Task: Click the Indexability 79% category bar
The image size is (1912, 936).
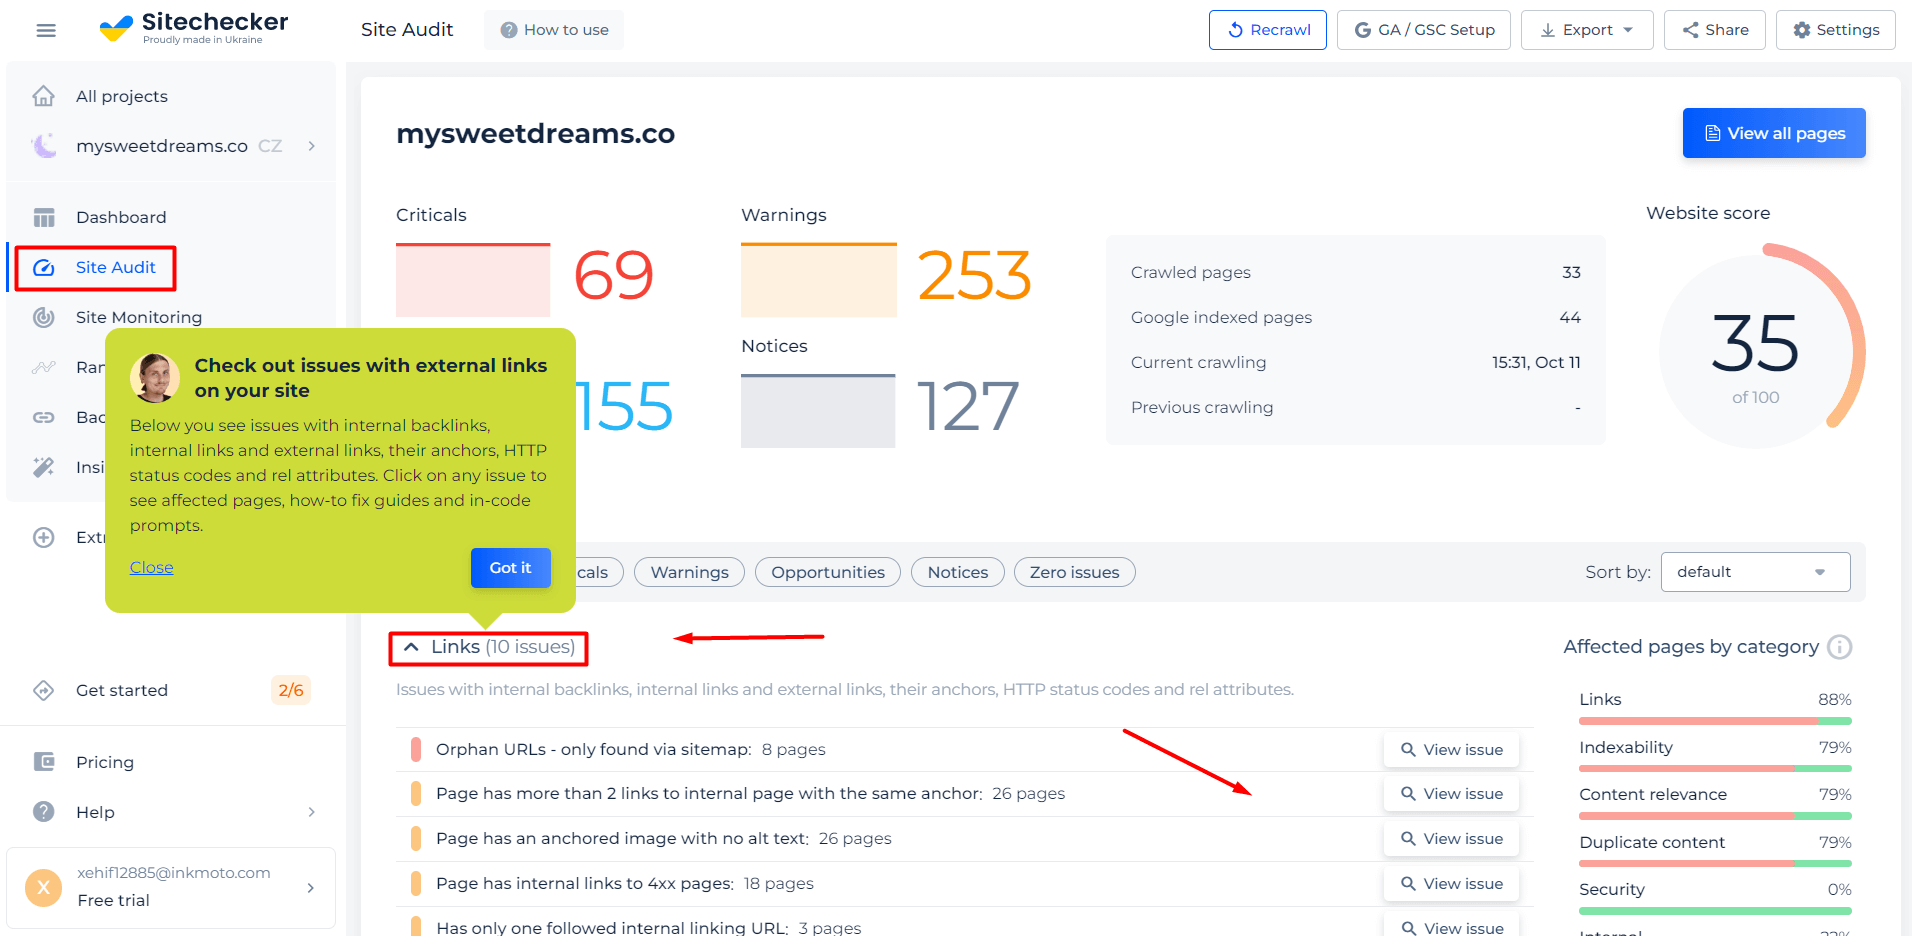Action: click(1715, 768)
